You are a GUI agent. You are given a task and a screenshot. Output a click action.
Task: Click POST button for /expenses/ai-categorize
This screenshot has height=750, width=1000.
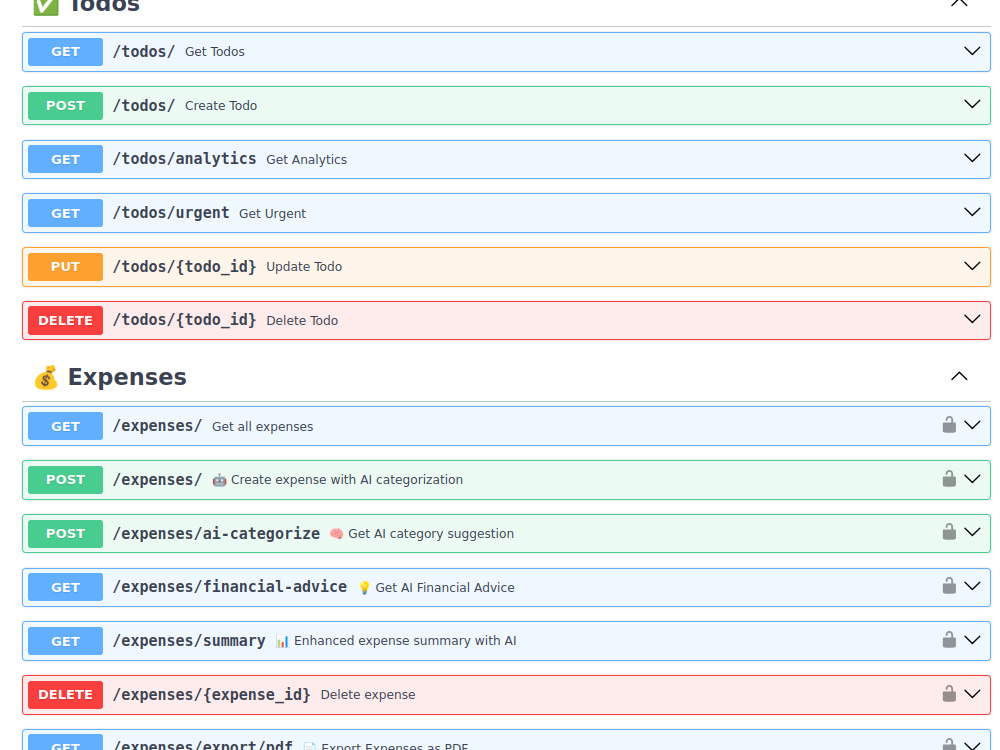(66, 533)
